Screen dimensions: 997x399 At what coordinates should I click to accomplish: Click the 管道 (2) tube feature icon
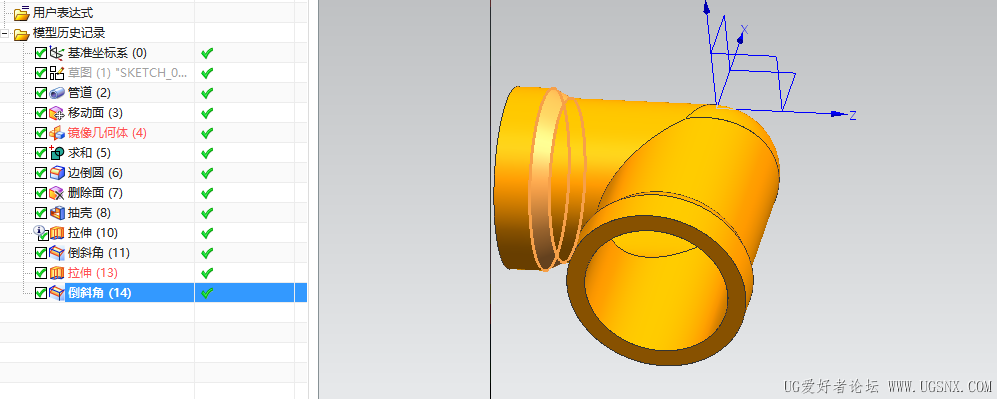[x=57, y=93]
